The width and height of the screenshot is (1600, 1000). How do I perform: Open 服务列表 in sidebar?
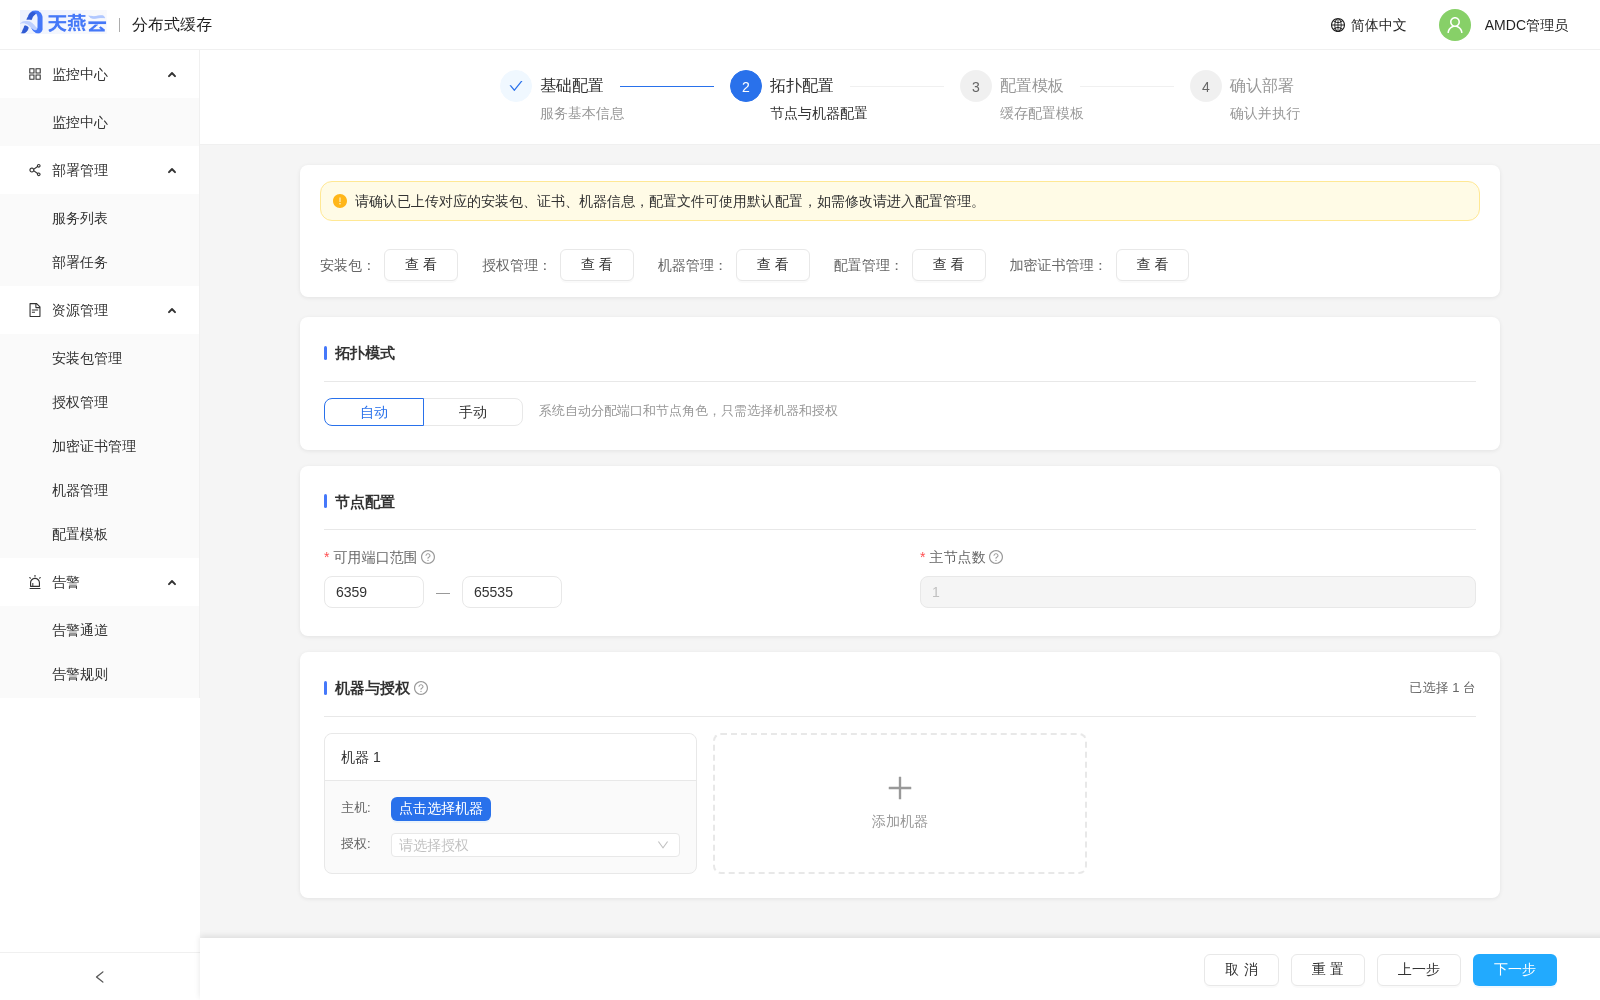click(100, 218)
